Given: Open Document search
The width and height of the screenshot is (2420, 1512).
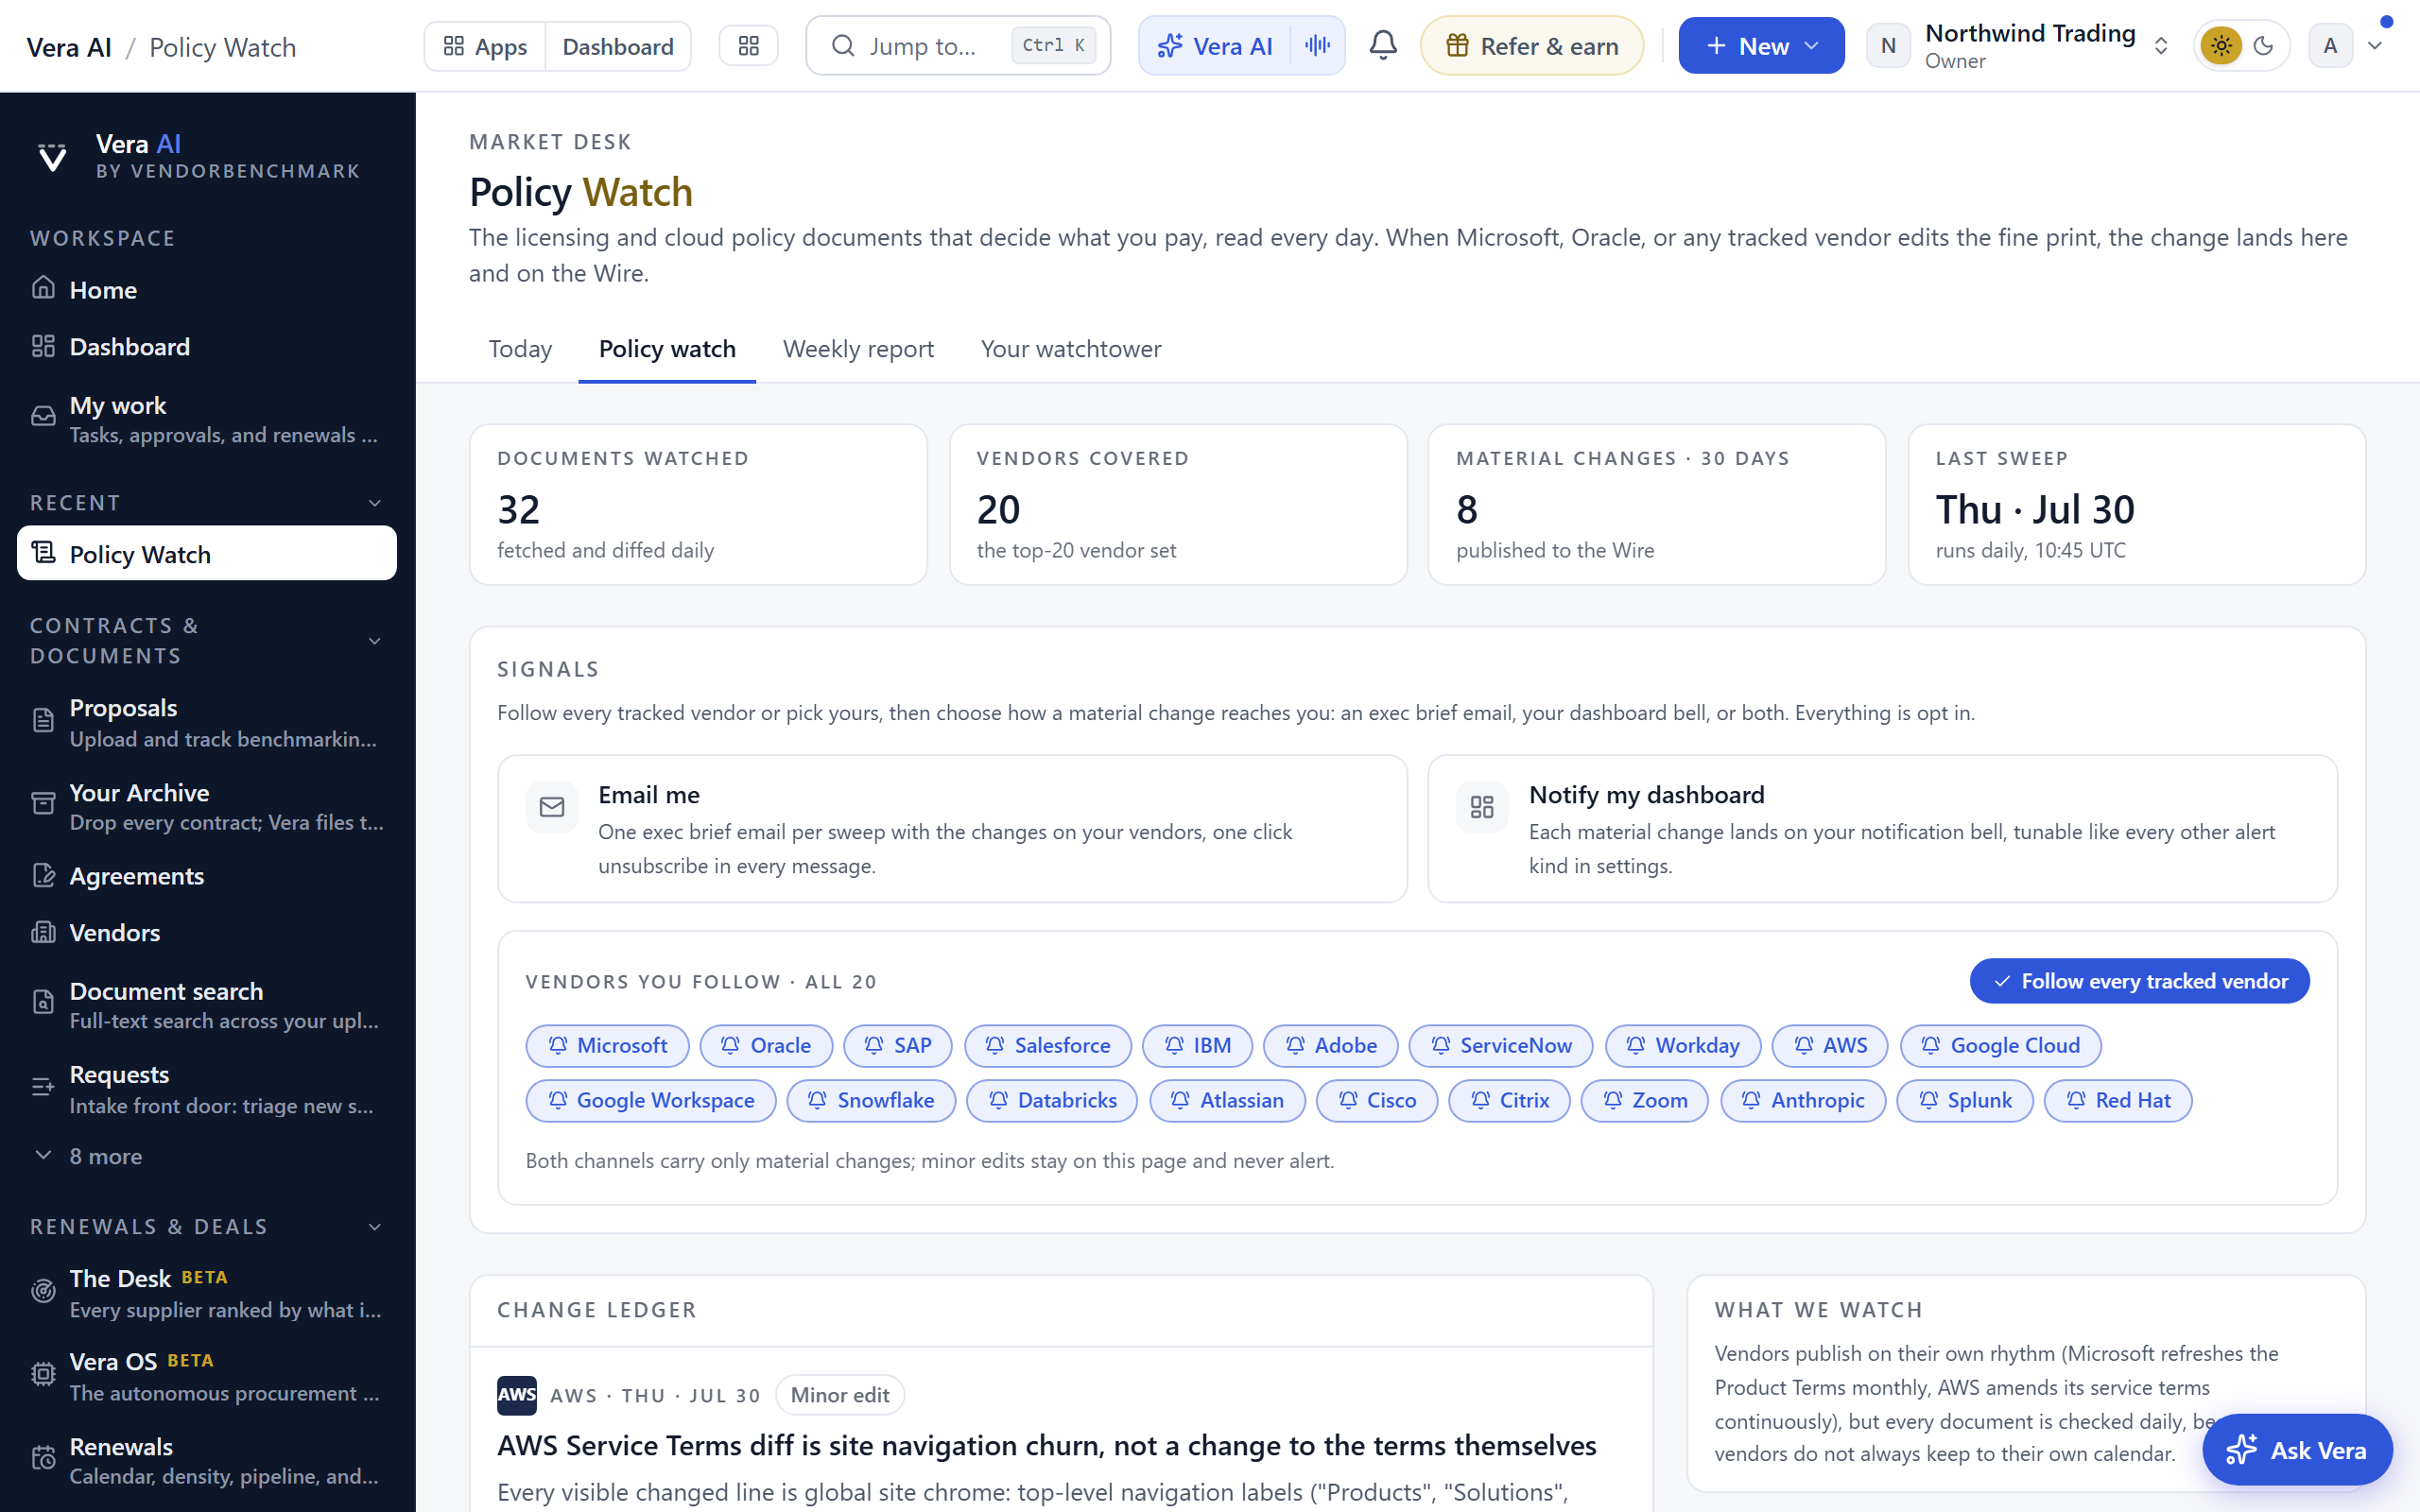Looking at the screenshot, I should click(207, 1004).
